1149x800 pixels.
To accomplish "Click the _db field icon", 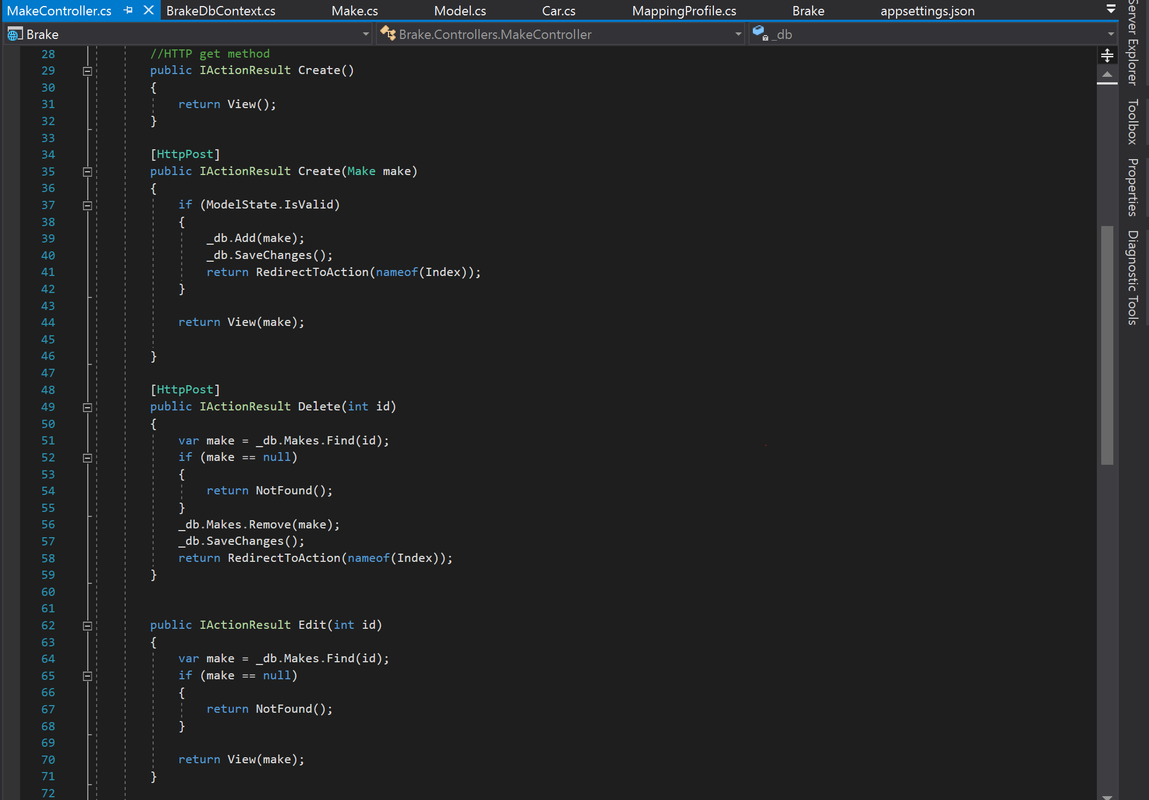I will pos(760,34).
